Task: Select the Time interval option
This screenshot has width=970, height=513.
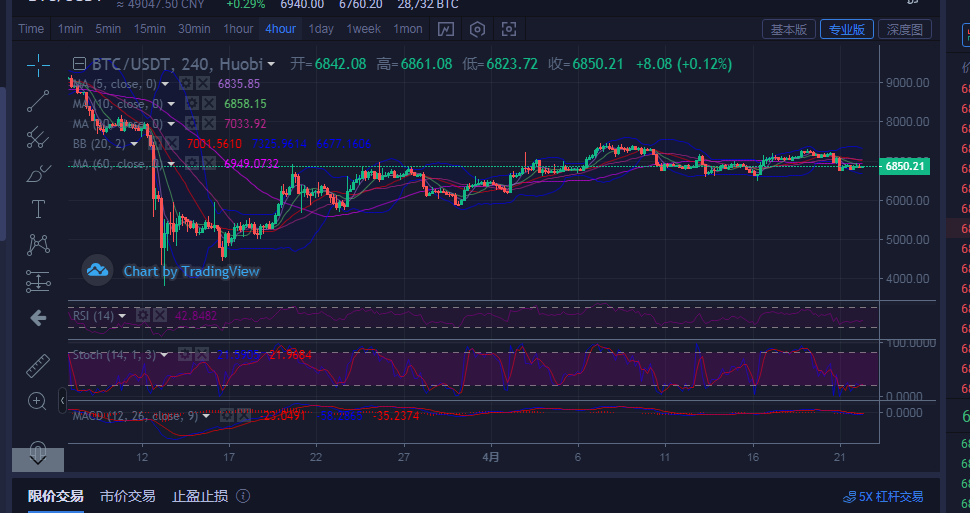Action: pos(31,29)
